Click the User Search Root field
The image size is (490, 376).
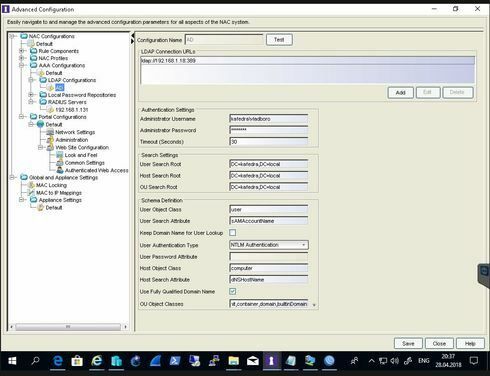coord(269,164)
